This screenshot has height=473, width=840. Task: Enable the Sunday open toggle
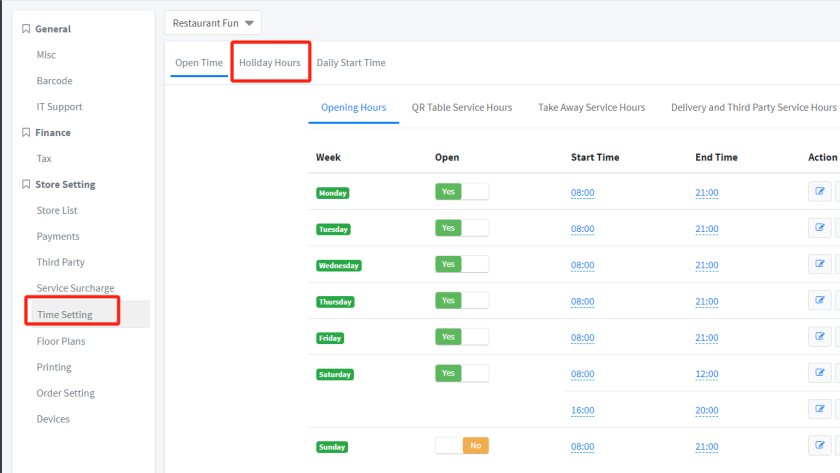click(461, 446)
